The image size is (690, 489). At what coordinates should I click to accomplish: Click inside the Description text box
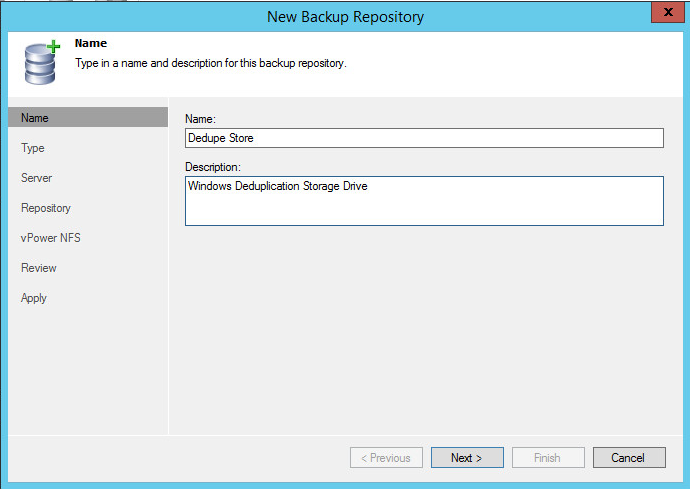tap(424, 201)
